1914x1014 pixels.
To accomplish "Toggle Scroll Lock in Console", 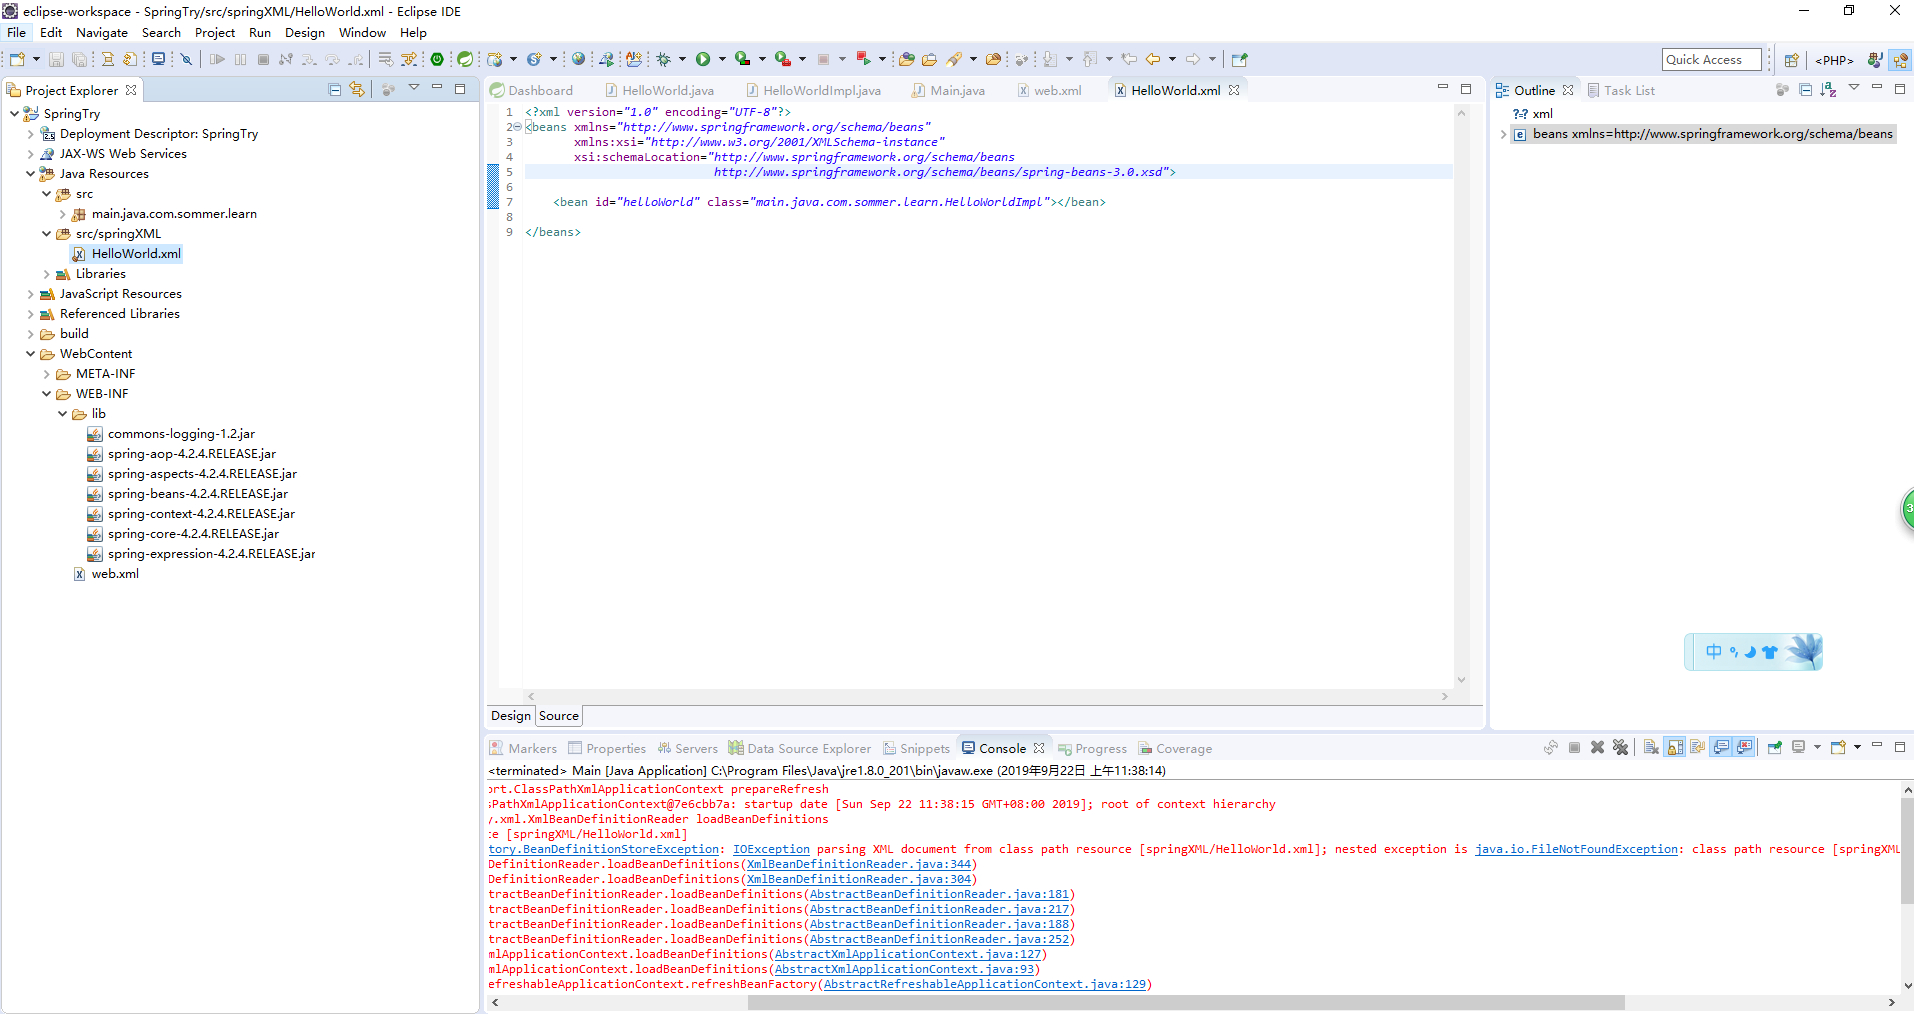I will [1674, 748].
